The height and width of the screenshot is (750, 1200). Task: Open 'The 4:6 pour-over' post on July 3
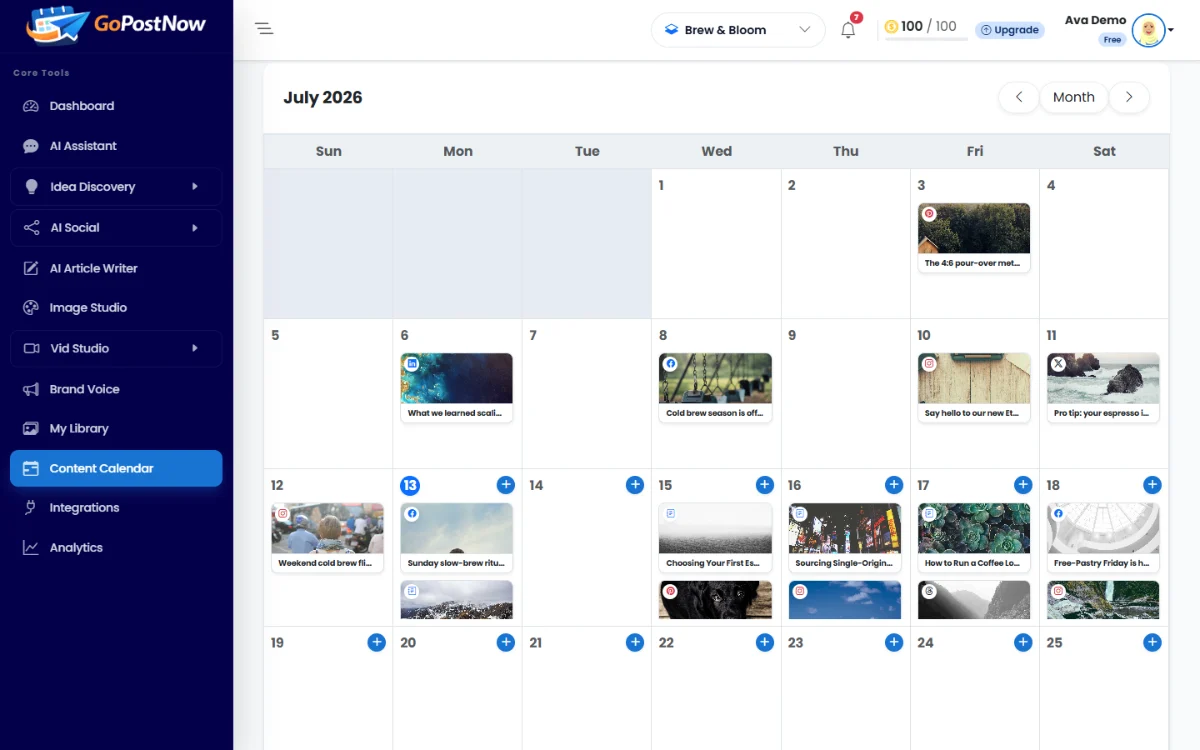point(974,238)
